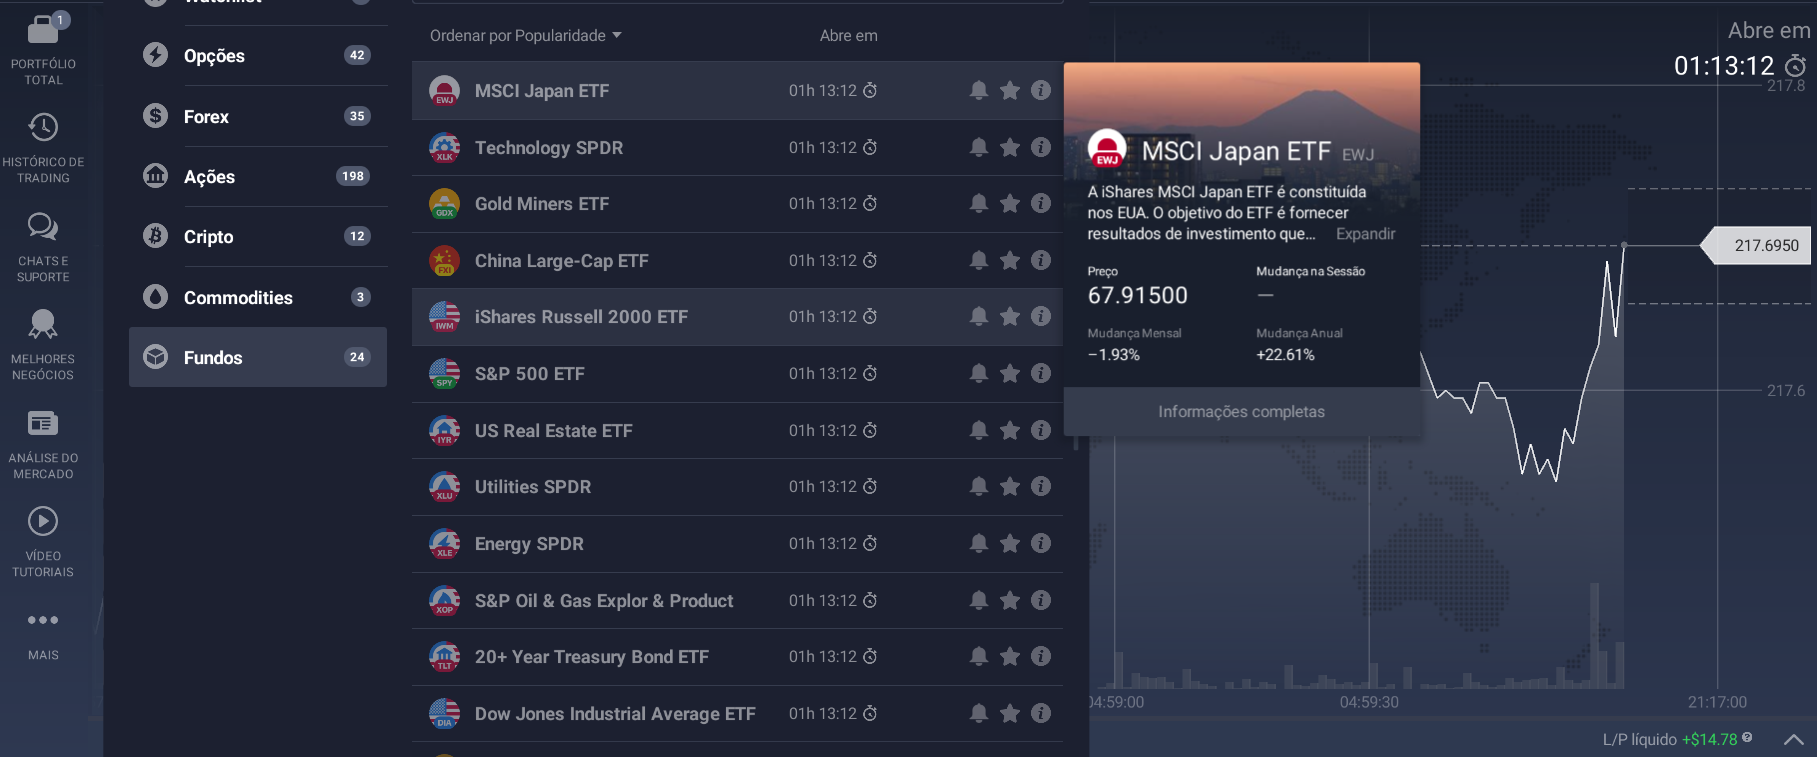
Task: Favorite star for S&P Oil & Gas Explor
Action: (x=1010, y=600)
